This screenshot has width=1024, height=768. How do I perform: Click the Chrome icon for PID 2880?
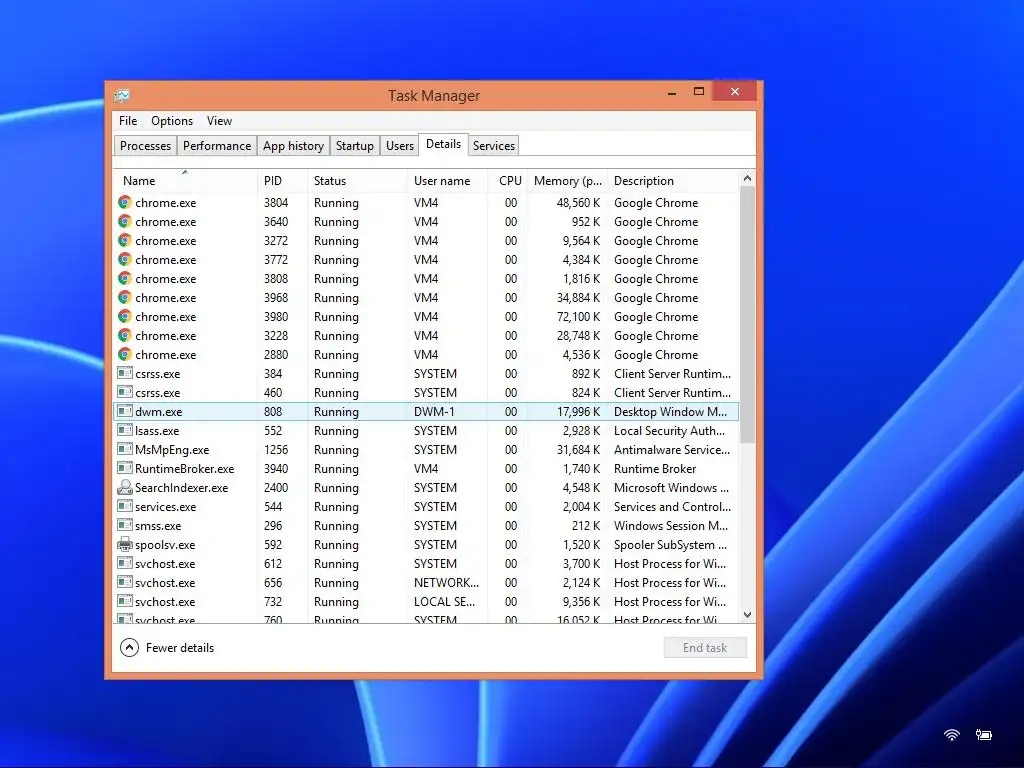(x=125, y=354)
